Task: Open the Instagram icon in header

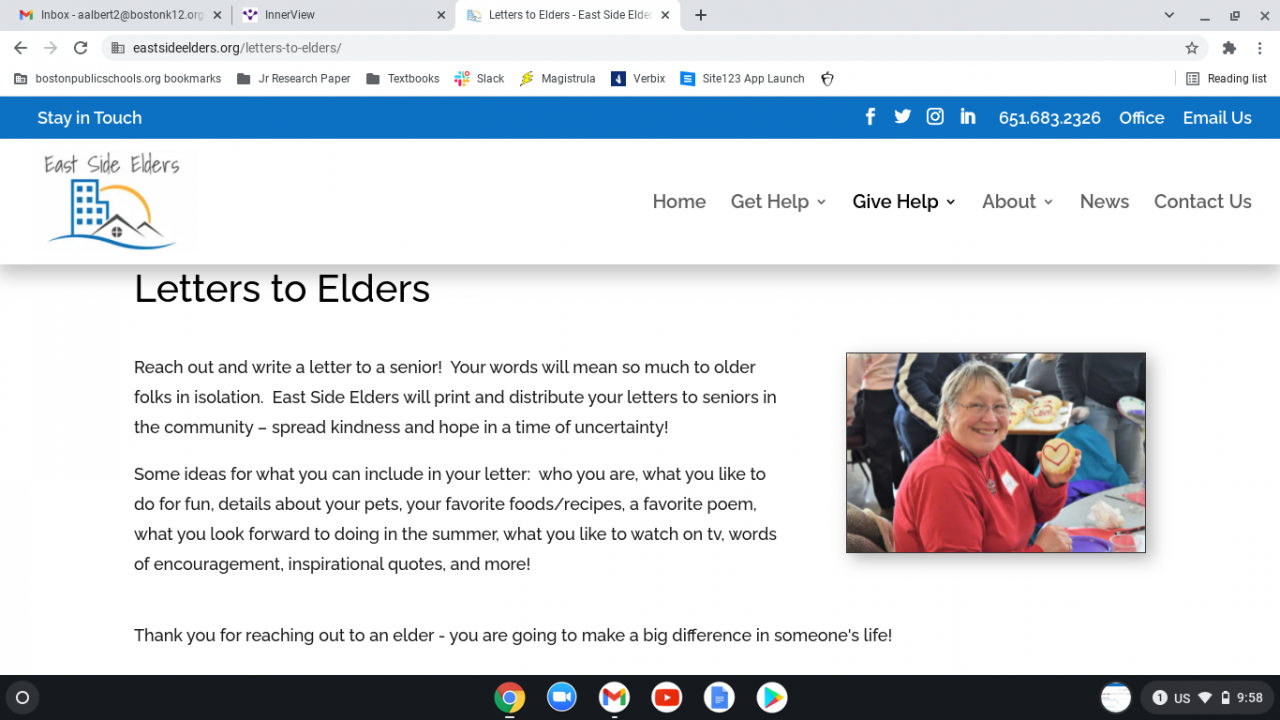Action: click(935, 117)
